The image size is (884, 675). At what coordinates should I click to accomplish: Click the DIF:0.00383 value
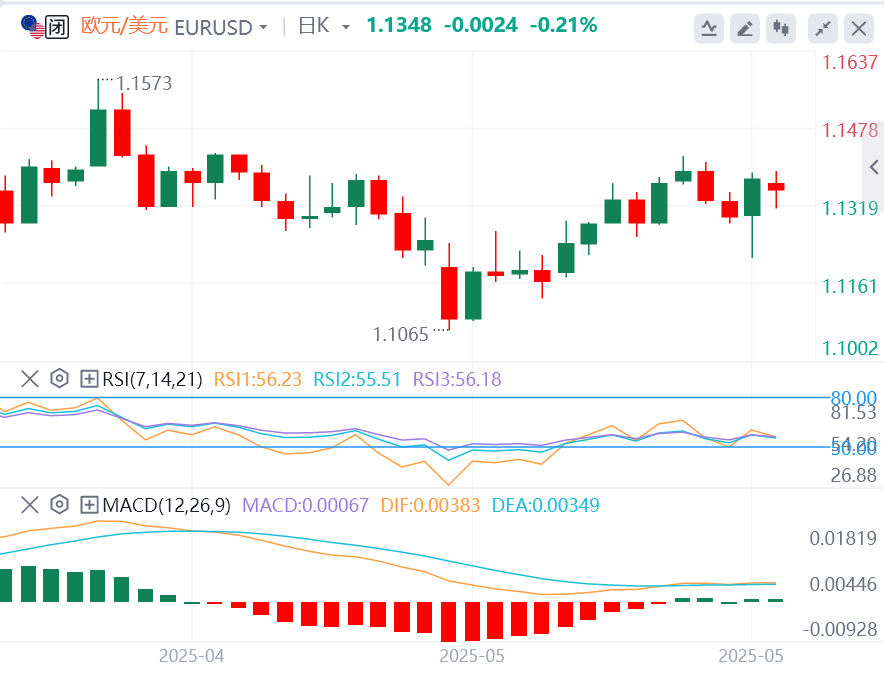pyautogui.click(x=430, y=505)
